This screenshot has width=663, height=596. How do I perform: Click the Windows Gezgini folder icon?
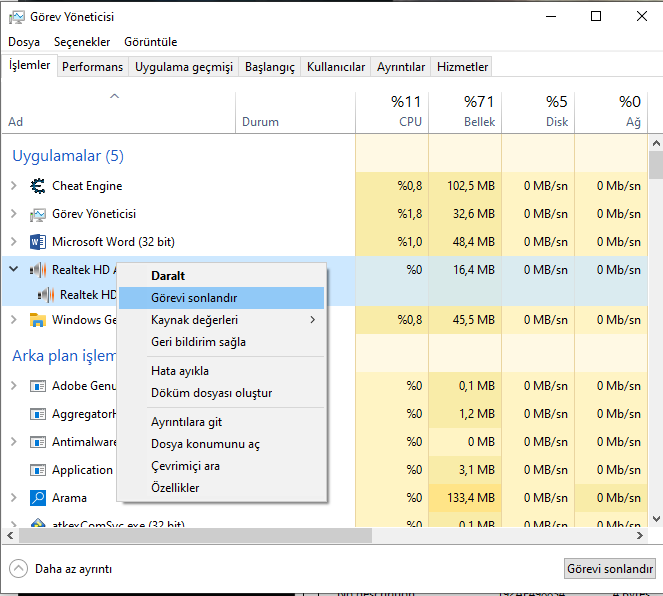tap(38, 320)
